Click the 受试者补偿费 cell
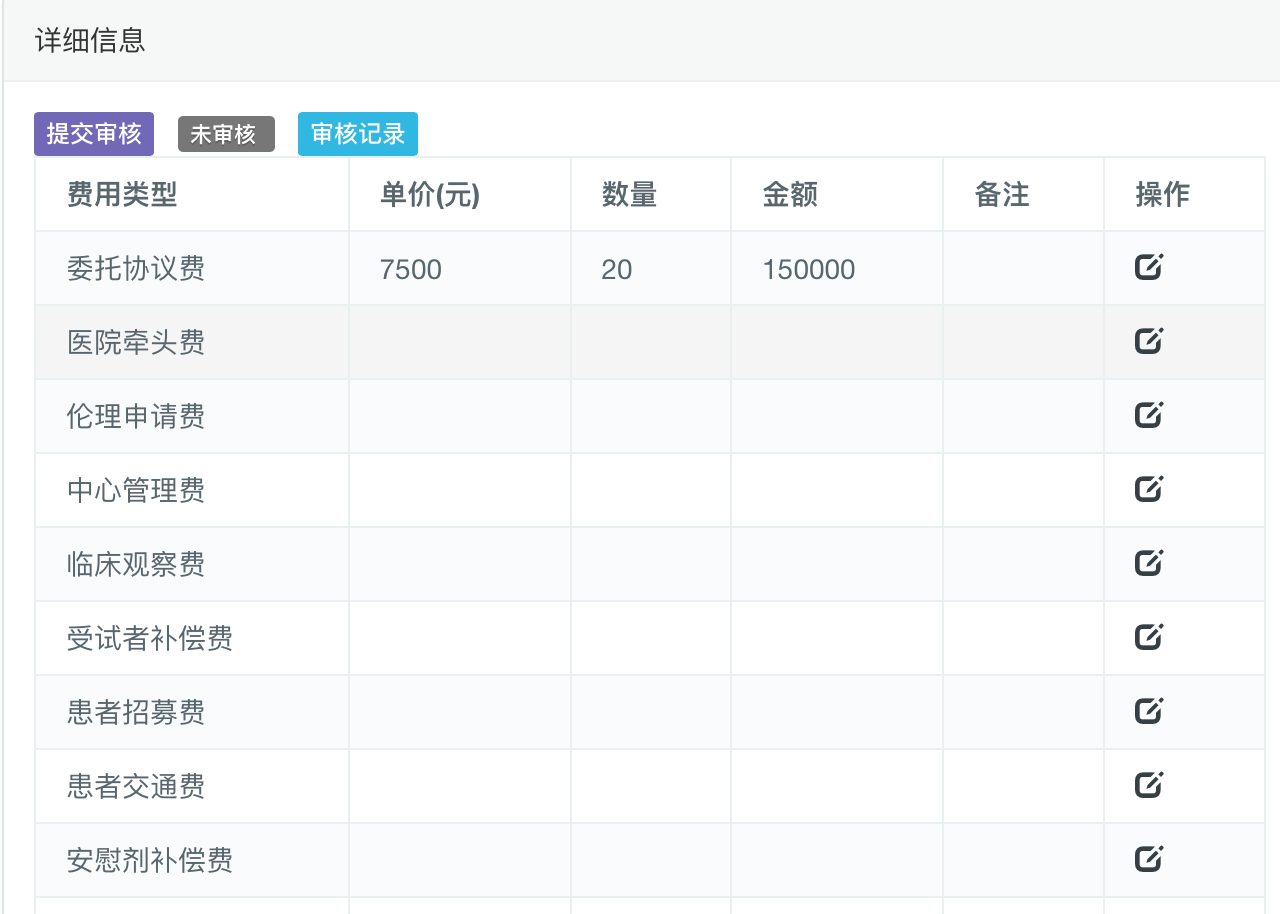1280x914 pixels. point(192,638)
